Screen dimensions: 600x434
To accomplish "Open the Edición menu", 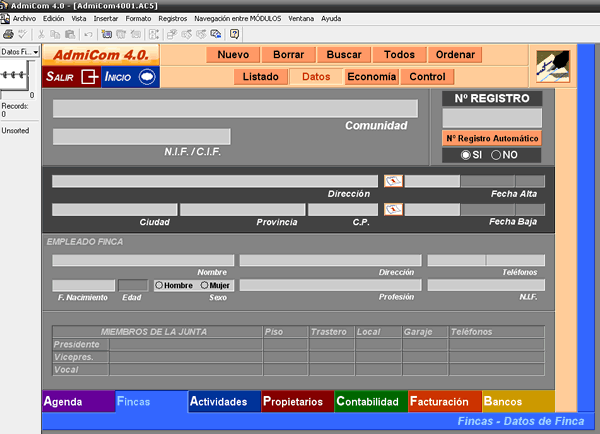I will (x=53, y=18).
